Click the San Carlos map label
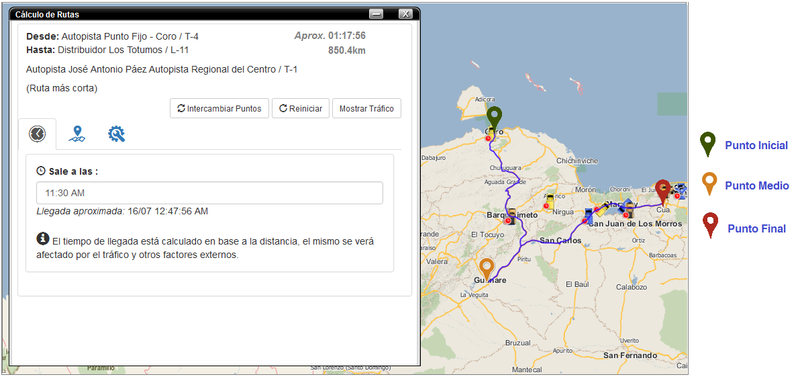Image resolution: width=800 pixels, height=383 pixels. pos(561,241)
